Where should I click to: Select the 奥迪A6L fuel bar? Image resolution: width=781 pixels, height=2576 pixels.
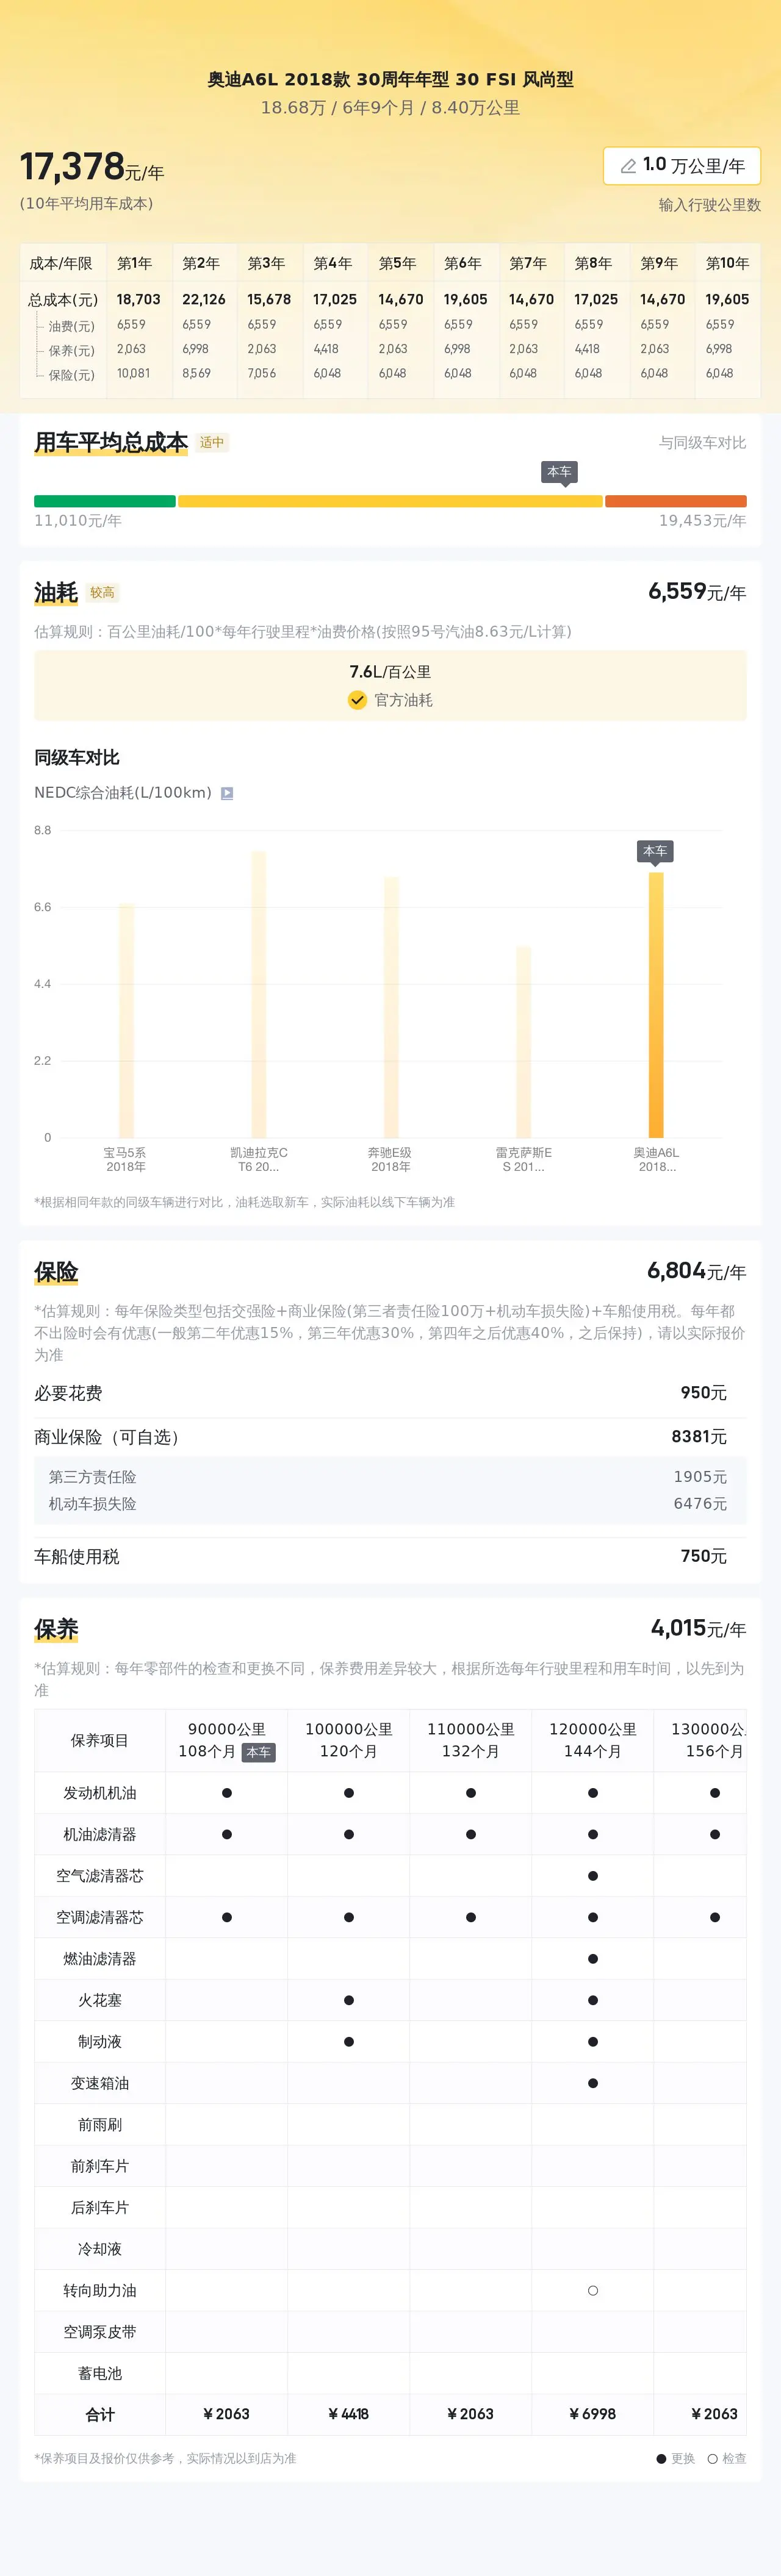coord(656,1004)
